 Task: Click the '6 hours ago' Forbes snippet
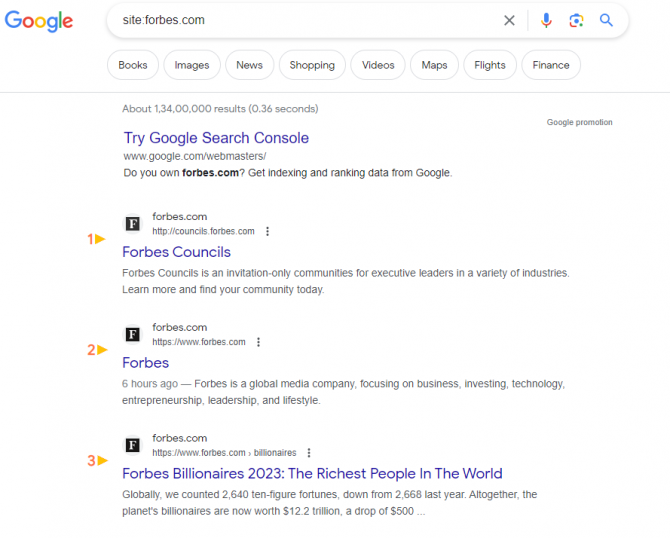tap(344, 392)
